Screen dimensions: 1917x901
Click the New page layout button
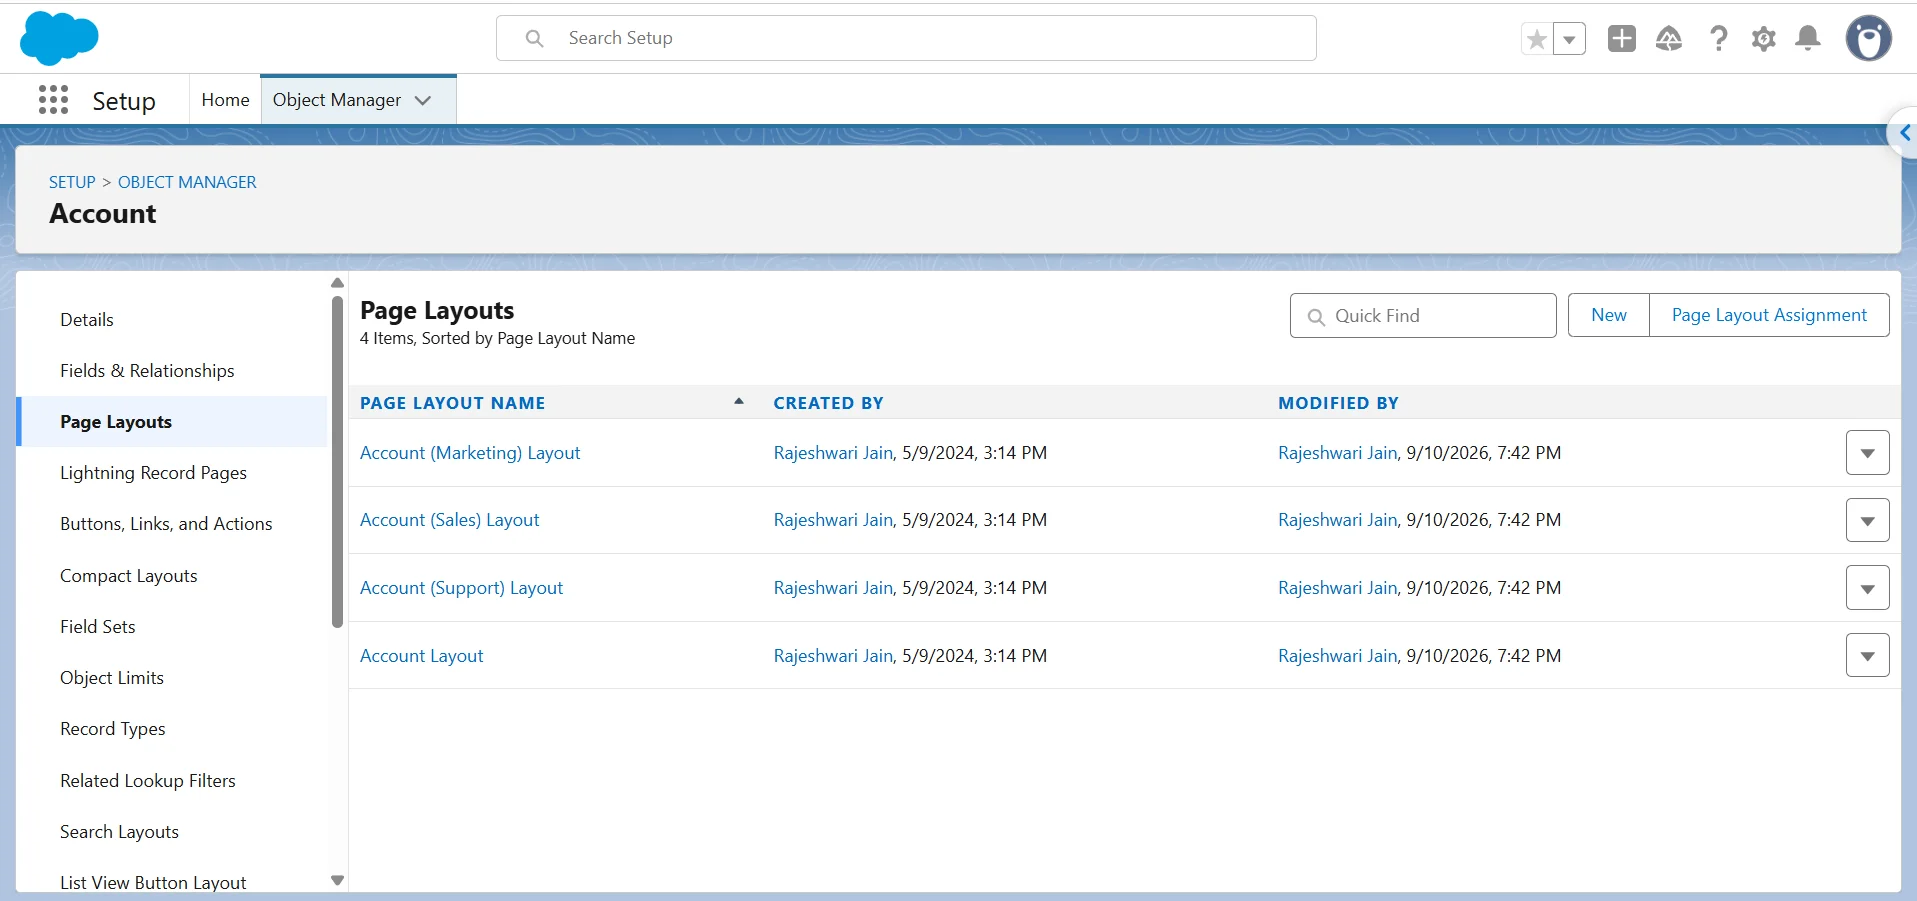(1608, 315)
